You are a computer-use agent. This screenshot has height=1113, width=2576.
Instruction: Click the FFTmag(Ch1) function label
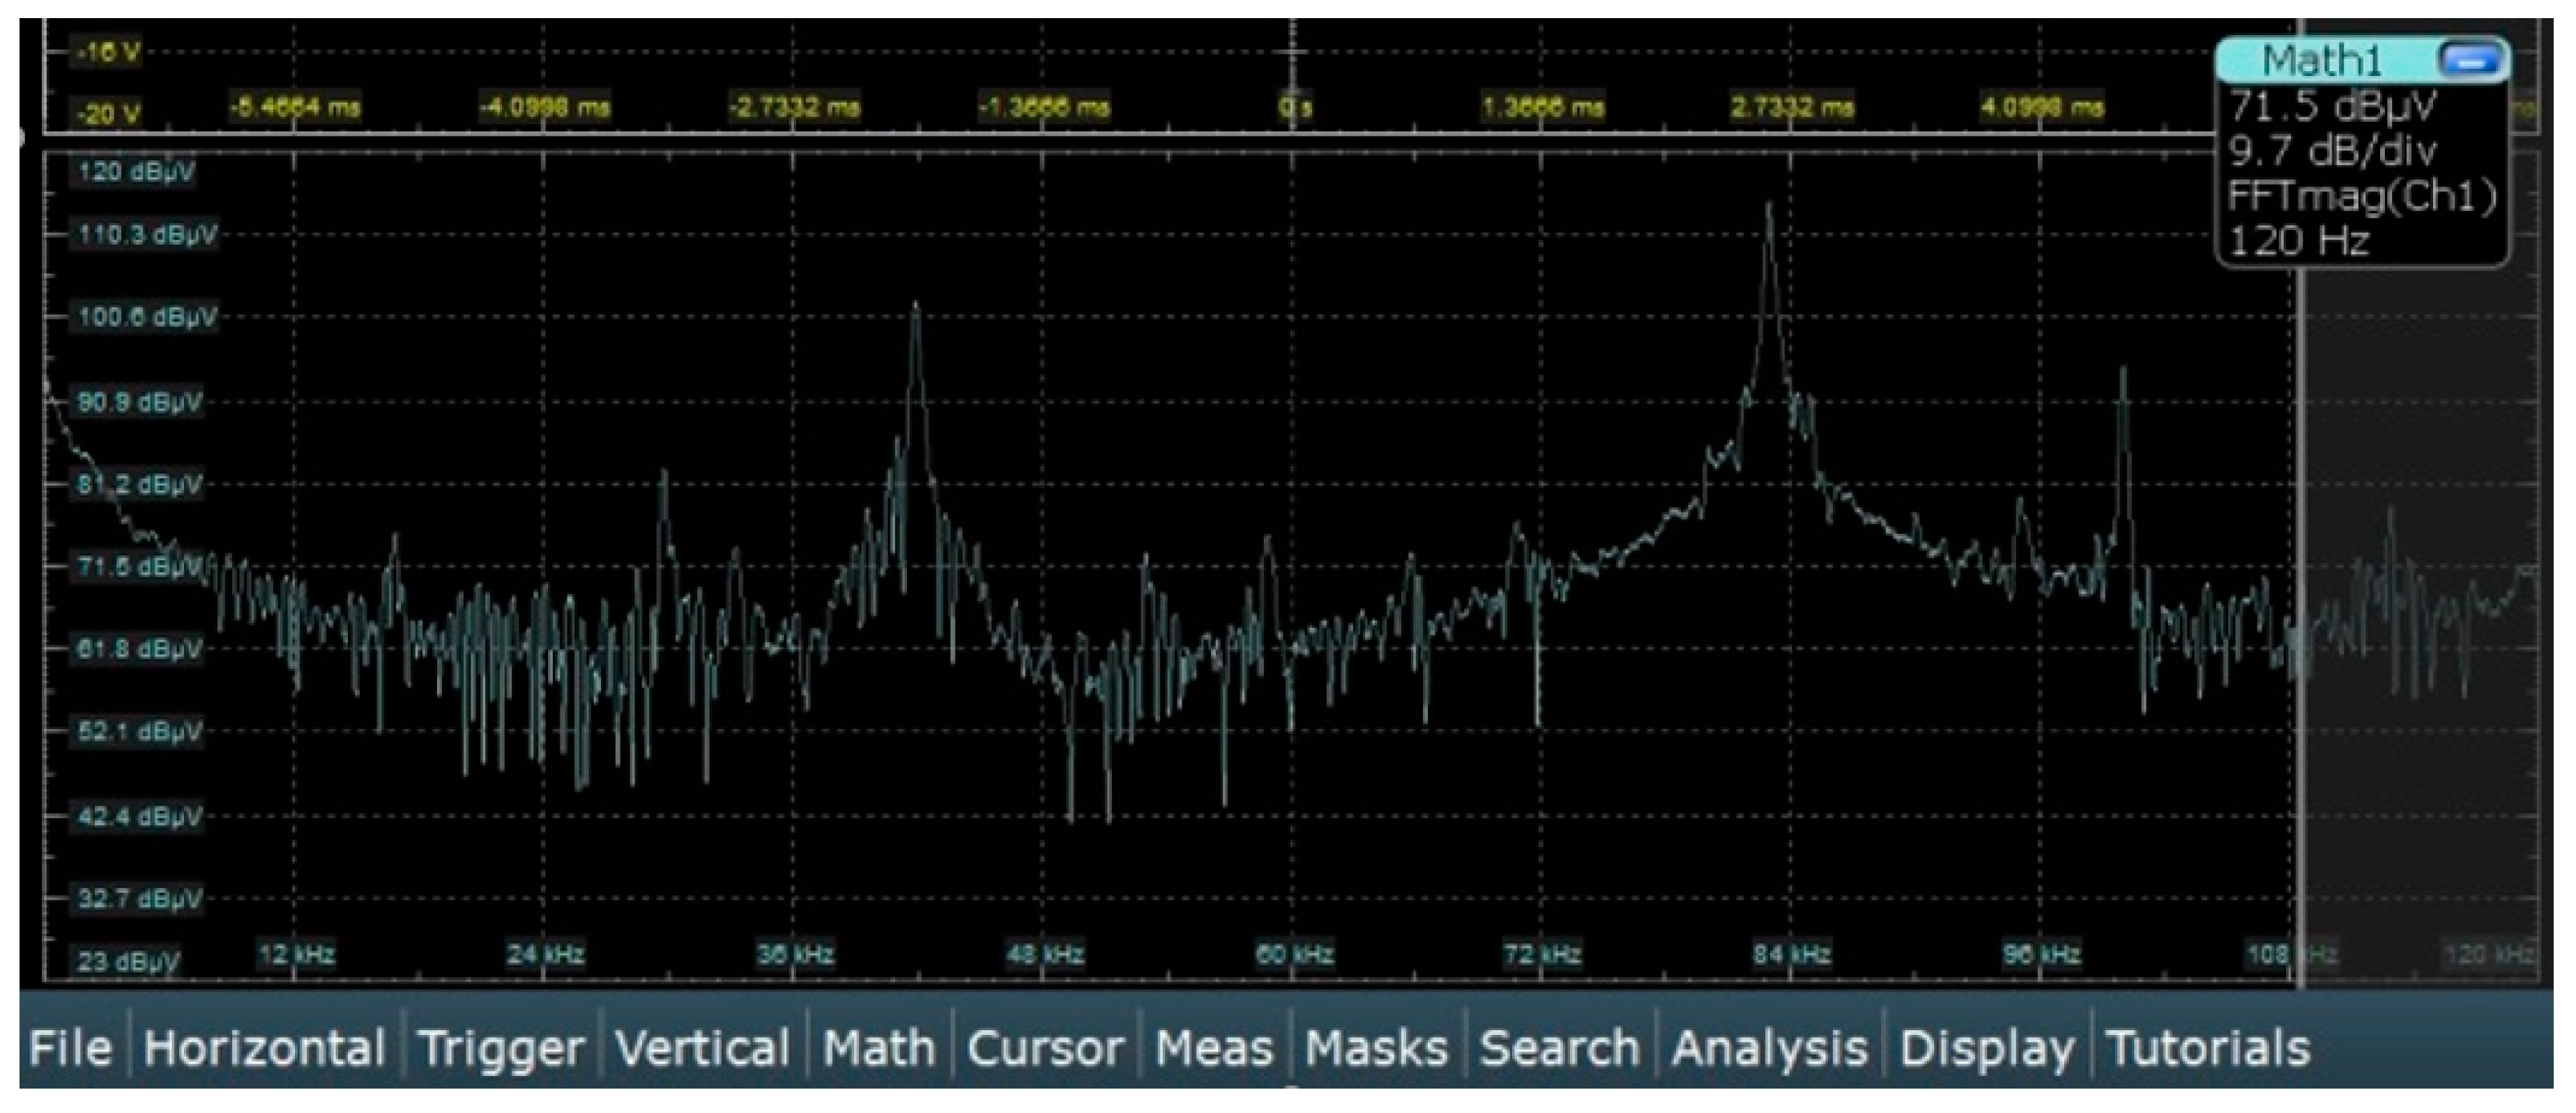[2361, 196]
